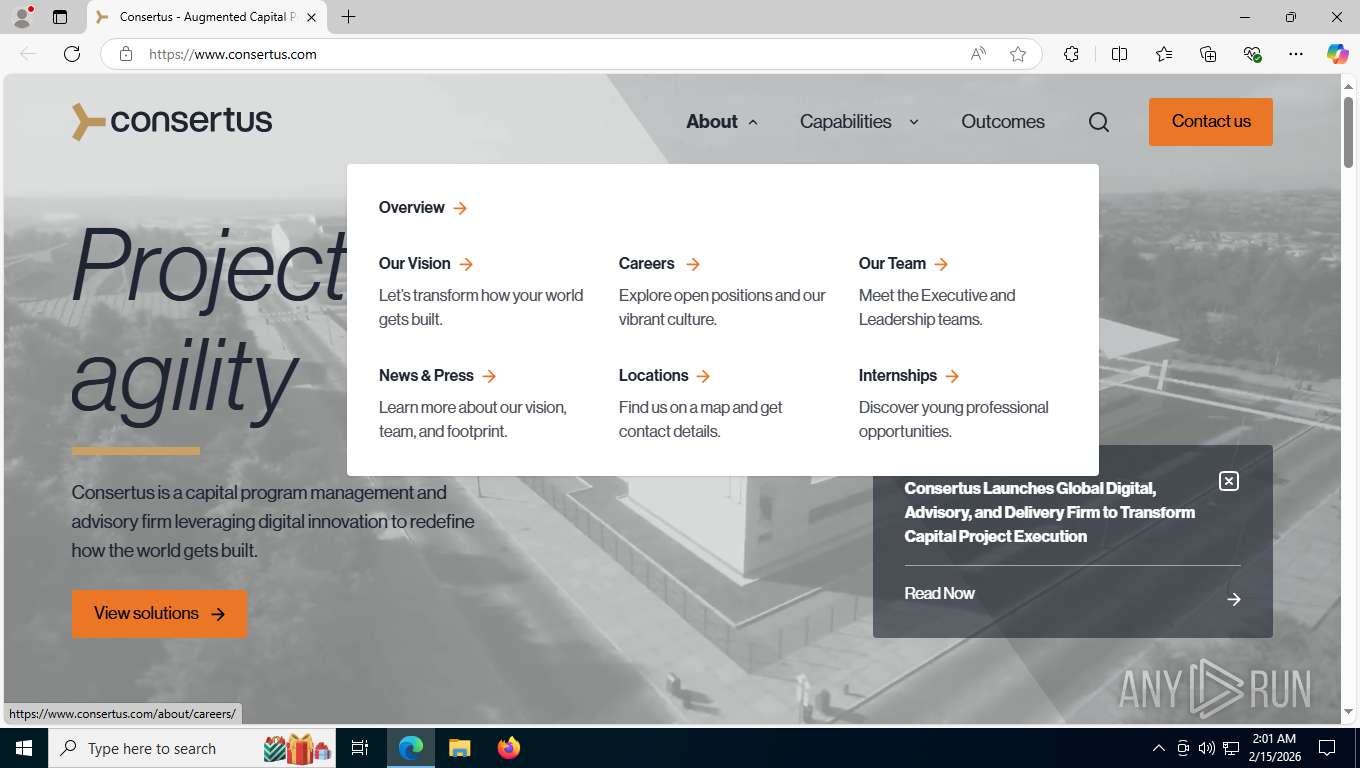
Task: Click the arrow next to Our Team
Action: click(x=941, y=264)
